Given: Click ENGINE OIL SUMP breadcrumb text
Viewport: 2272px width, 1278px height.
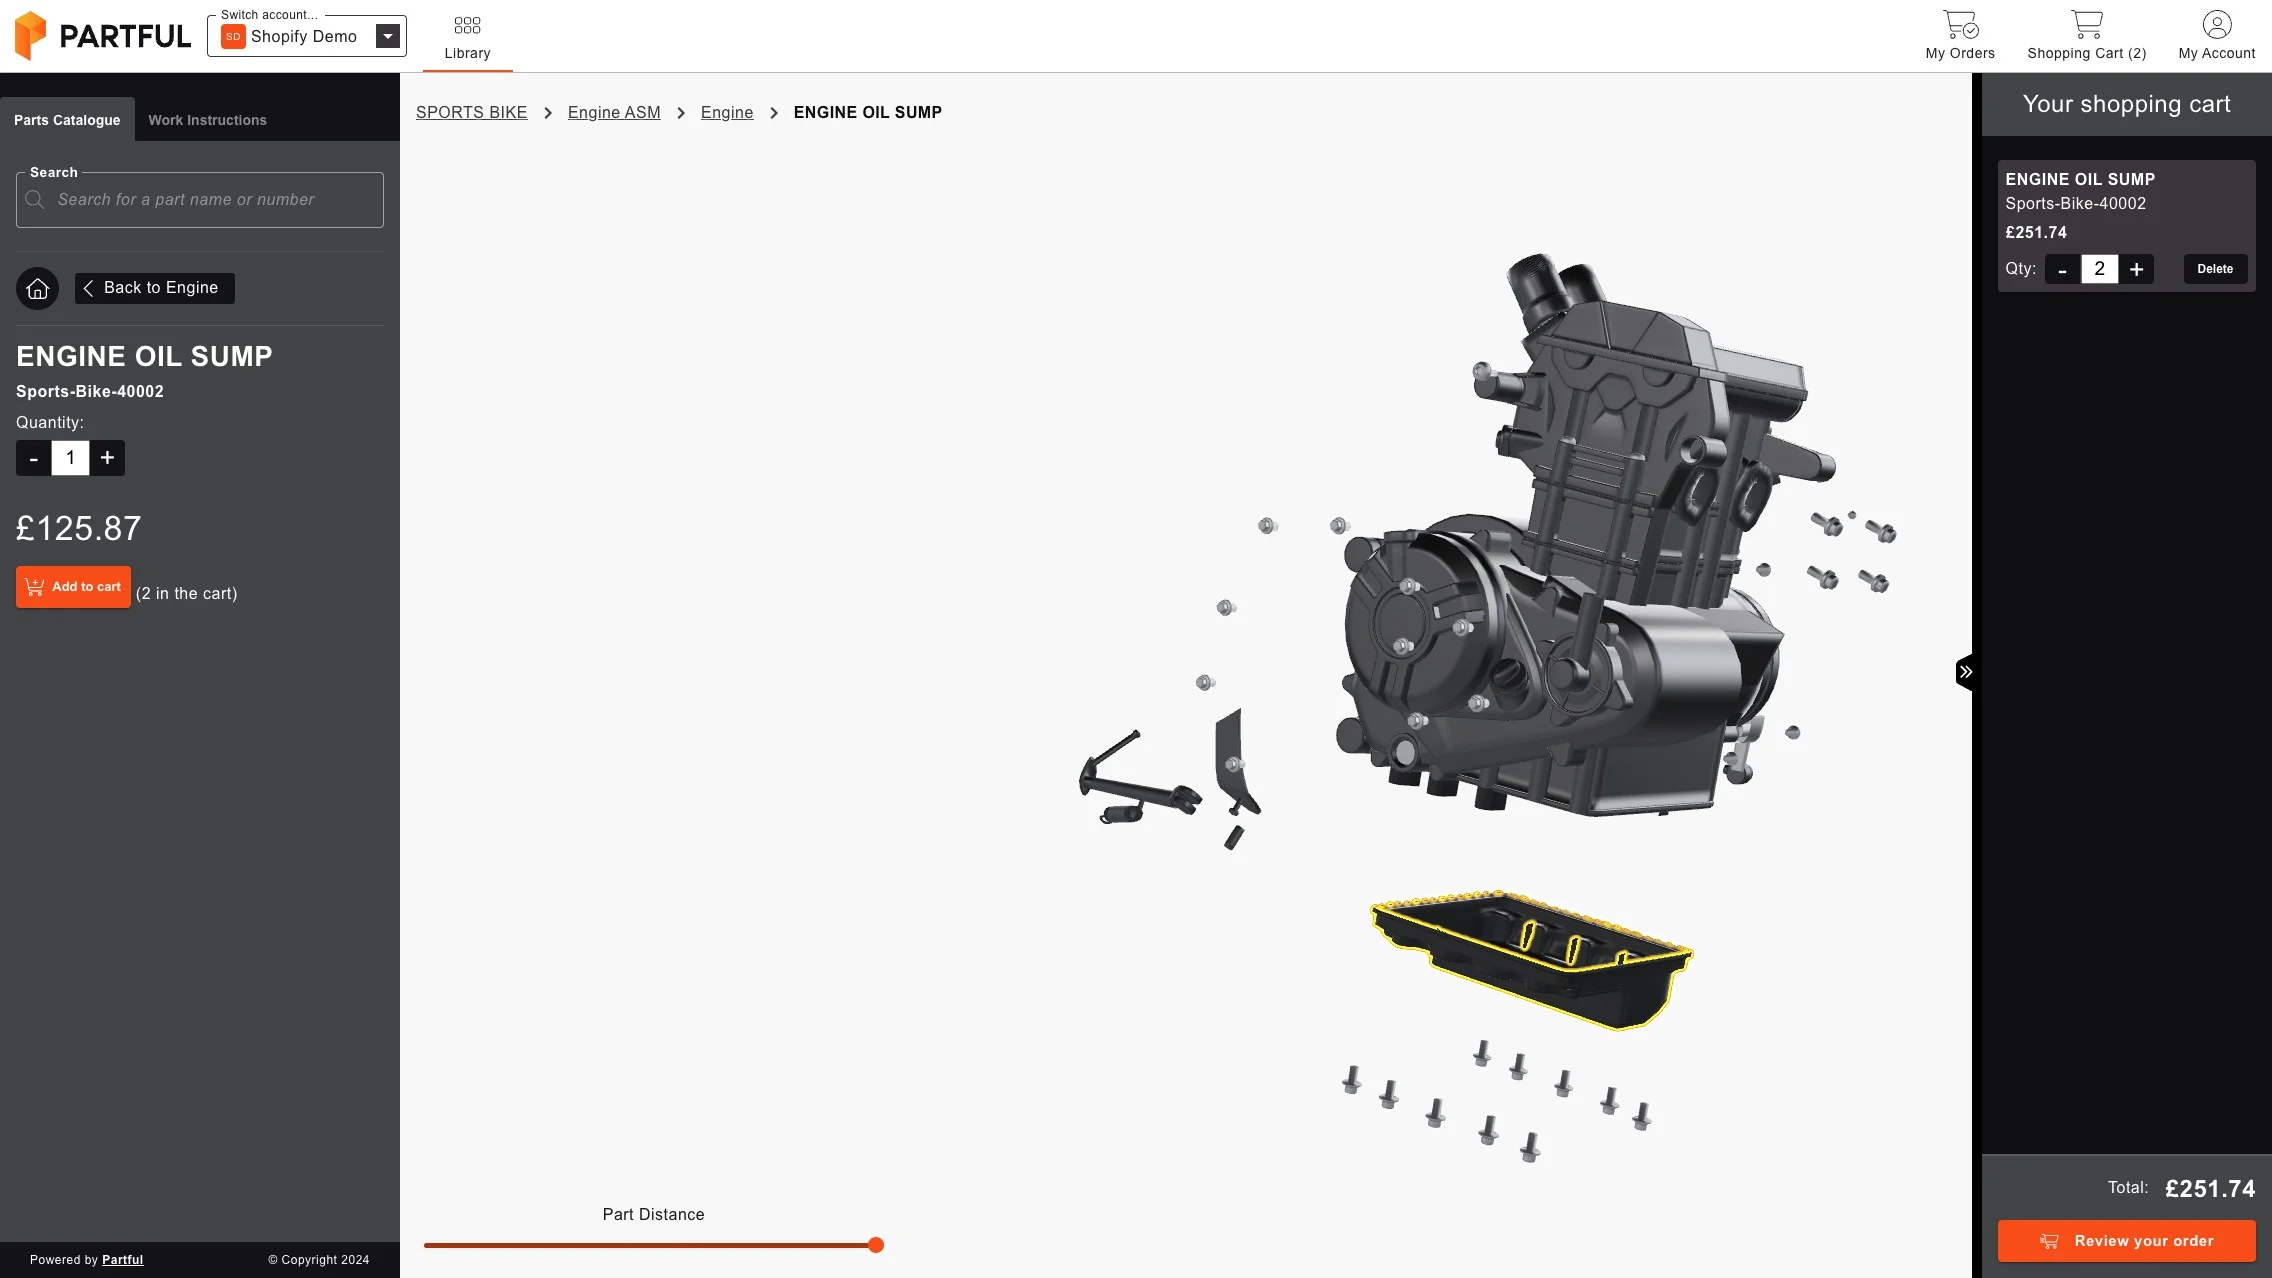Looking at the screenshot, I should [x=868, y=113].
